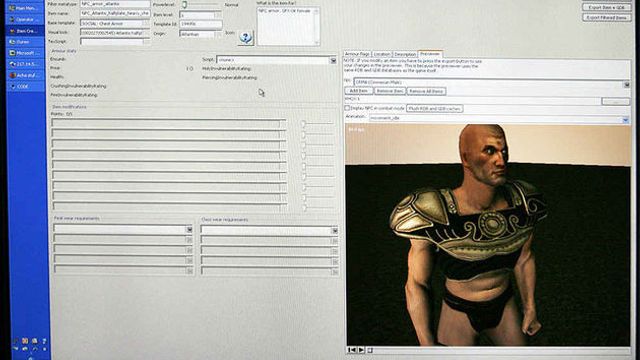The image size is (640, 360).
Task: Click the Visual look input field
Action: [x=115, y=33]
